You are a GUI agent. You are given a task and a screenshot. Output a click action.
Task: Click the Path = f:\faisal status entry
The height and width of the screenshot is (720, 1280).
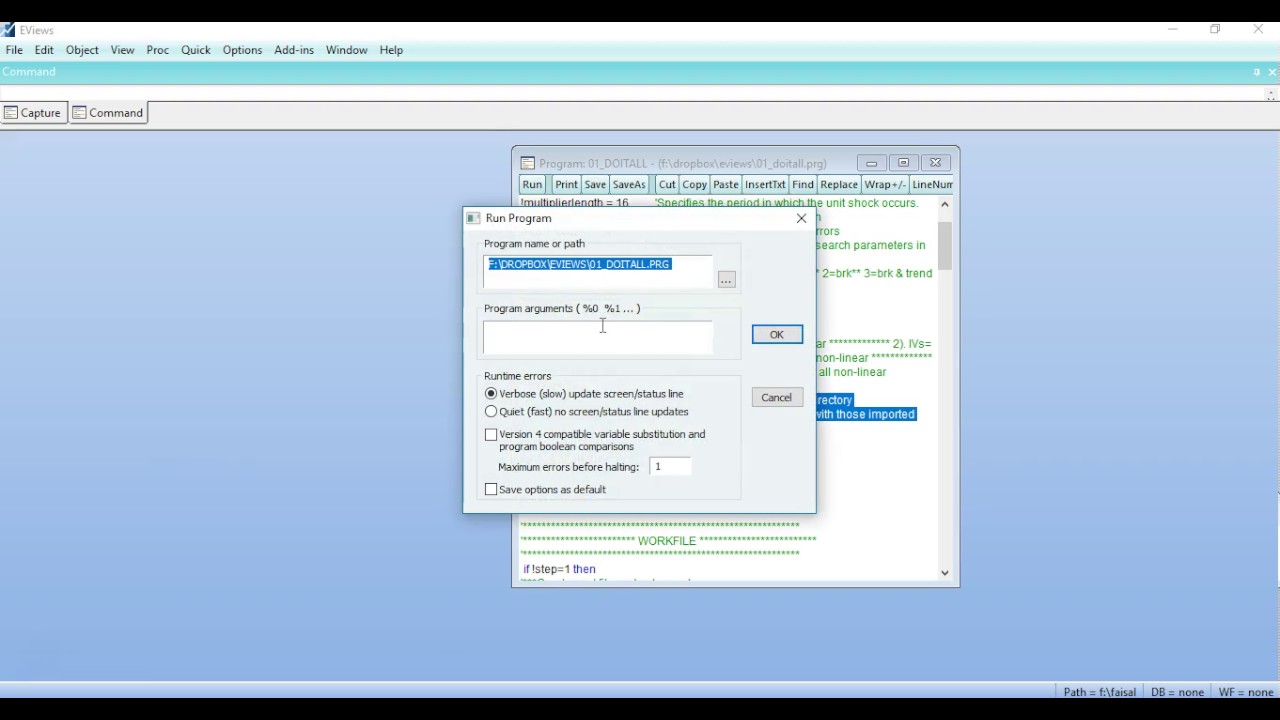[x=1100, y=692]
